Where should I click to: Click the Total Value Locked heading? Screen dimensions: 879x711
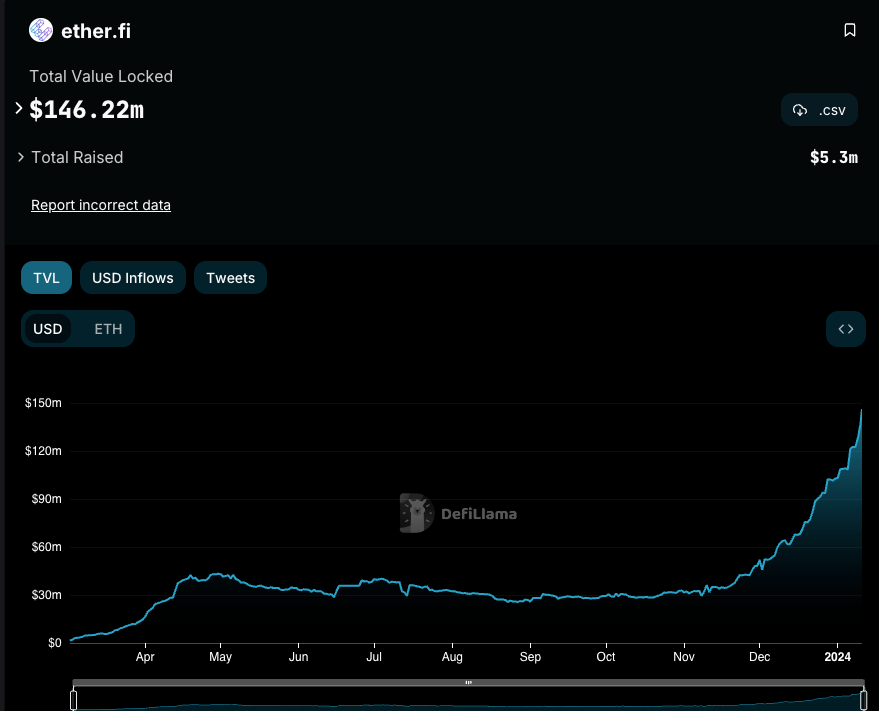[101, 76]
